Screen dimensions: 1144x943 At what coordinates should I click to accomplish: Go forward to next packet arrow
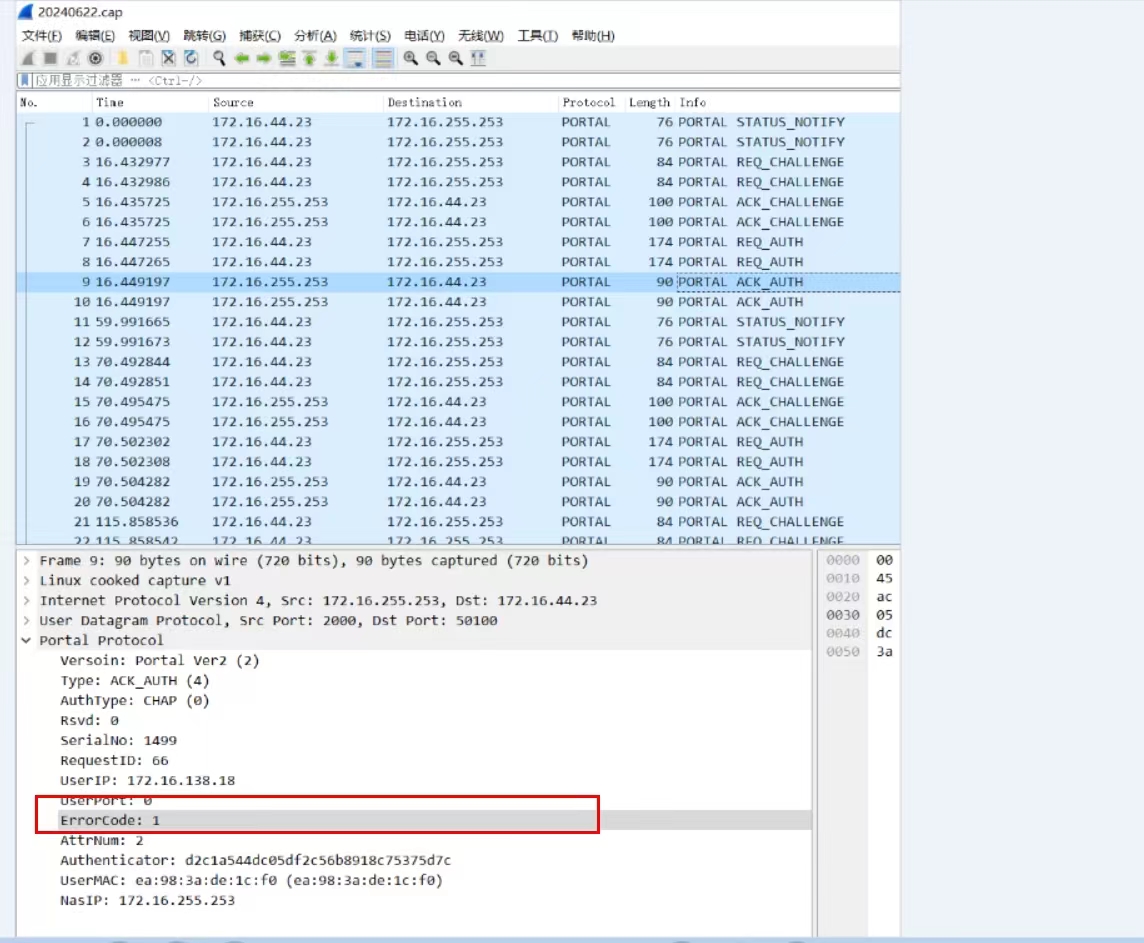pyautogui.click(x=264, y=58)
